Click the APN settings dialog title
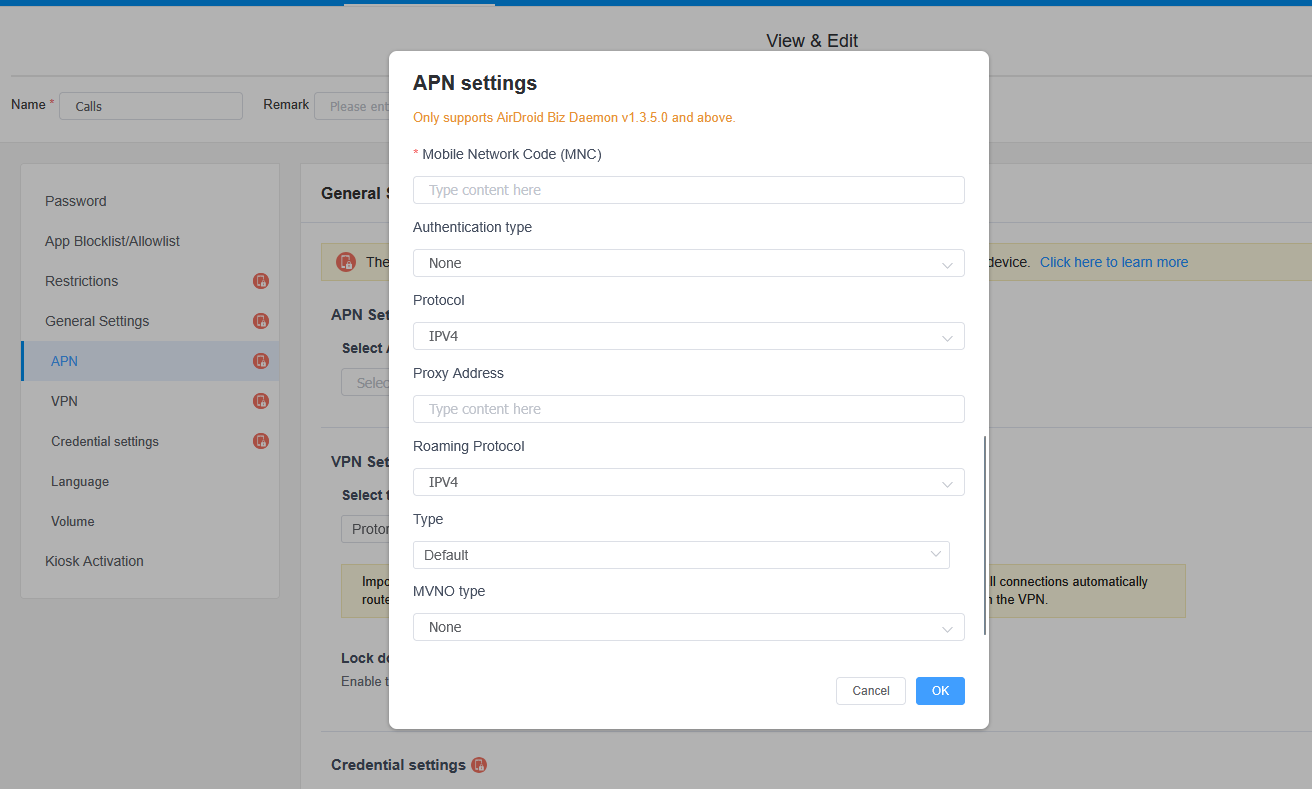Viewport: 1312px width, 789px height. tap(475, 83)
